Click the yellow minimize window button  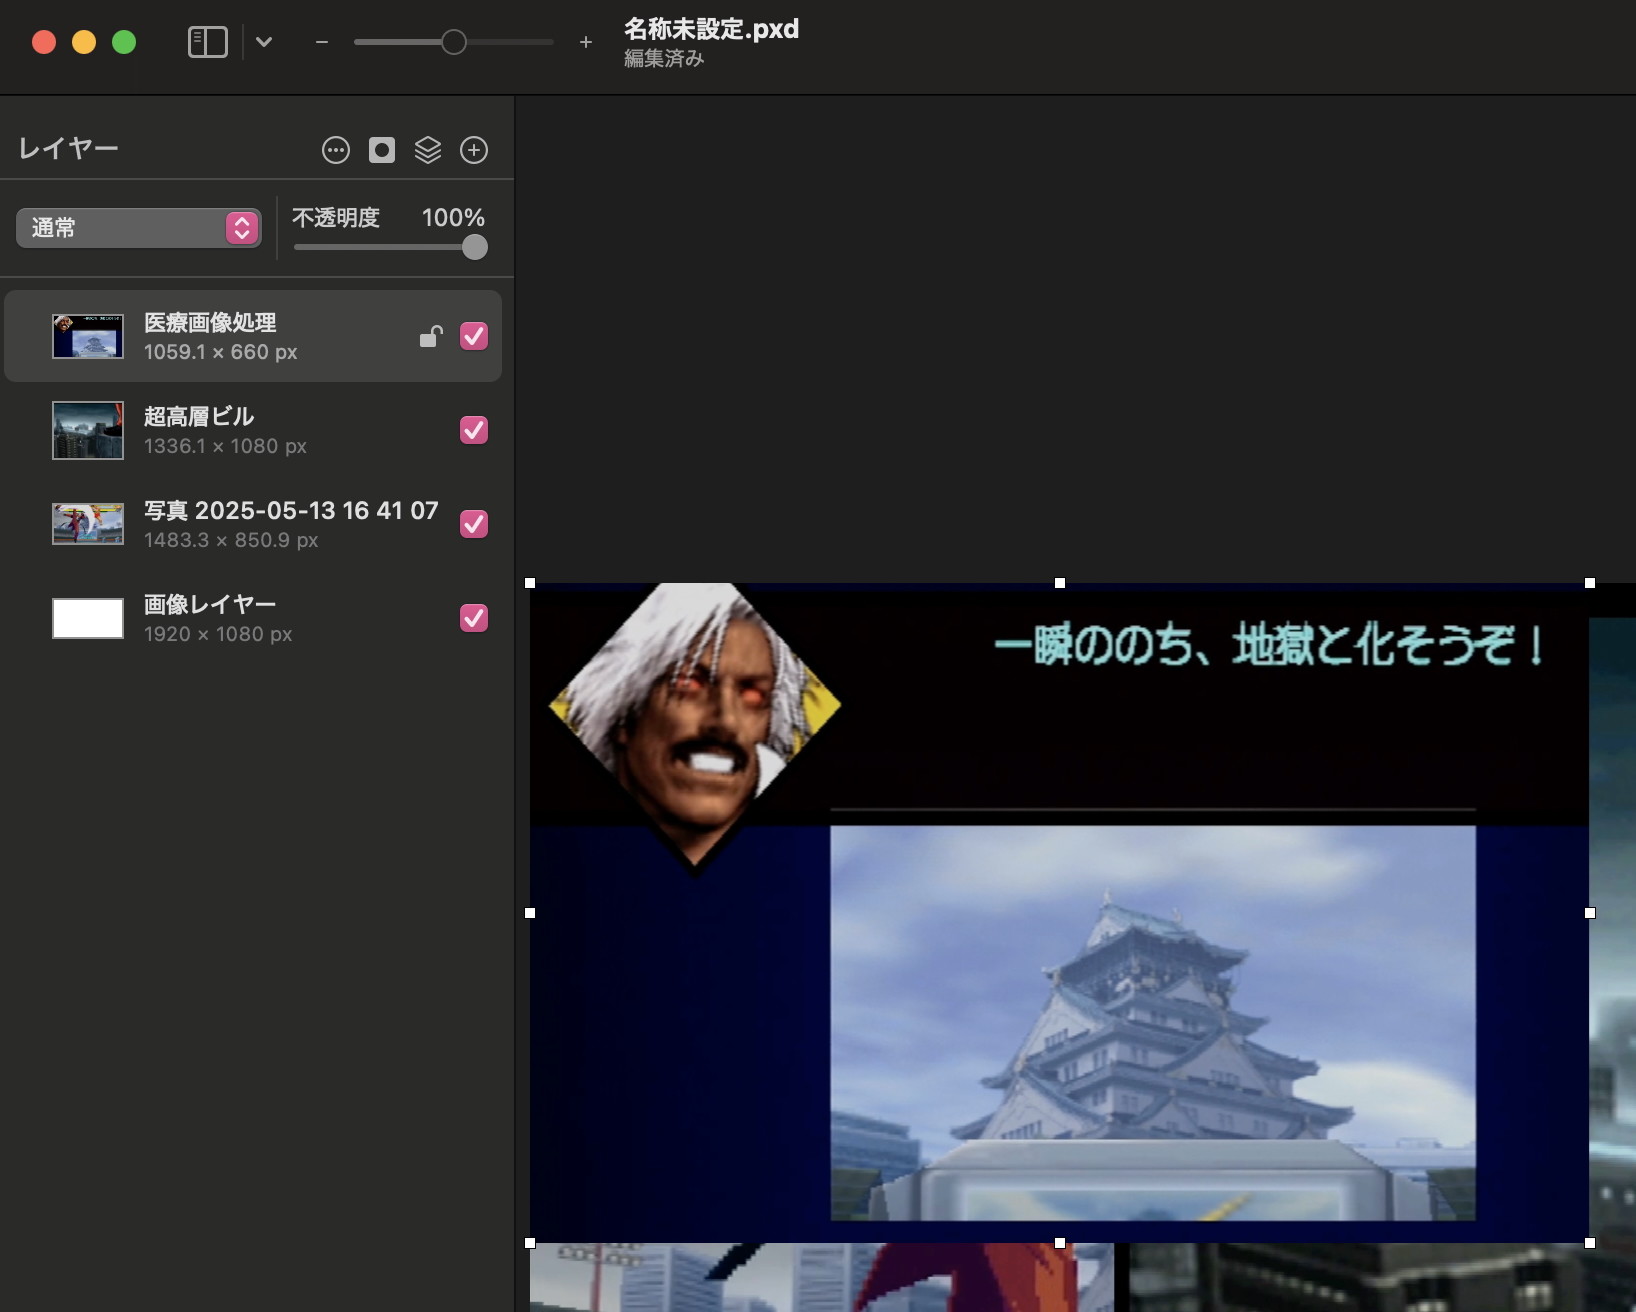point(84,42)
